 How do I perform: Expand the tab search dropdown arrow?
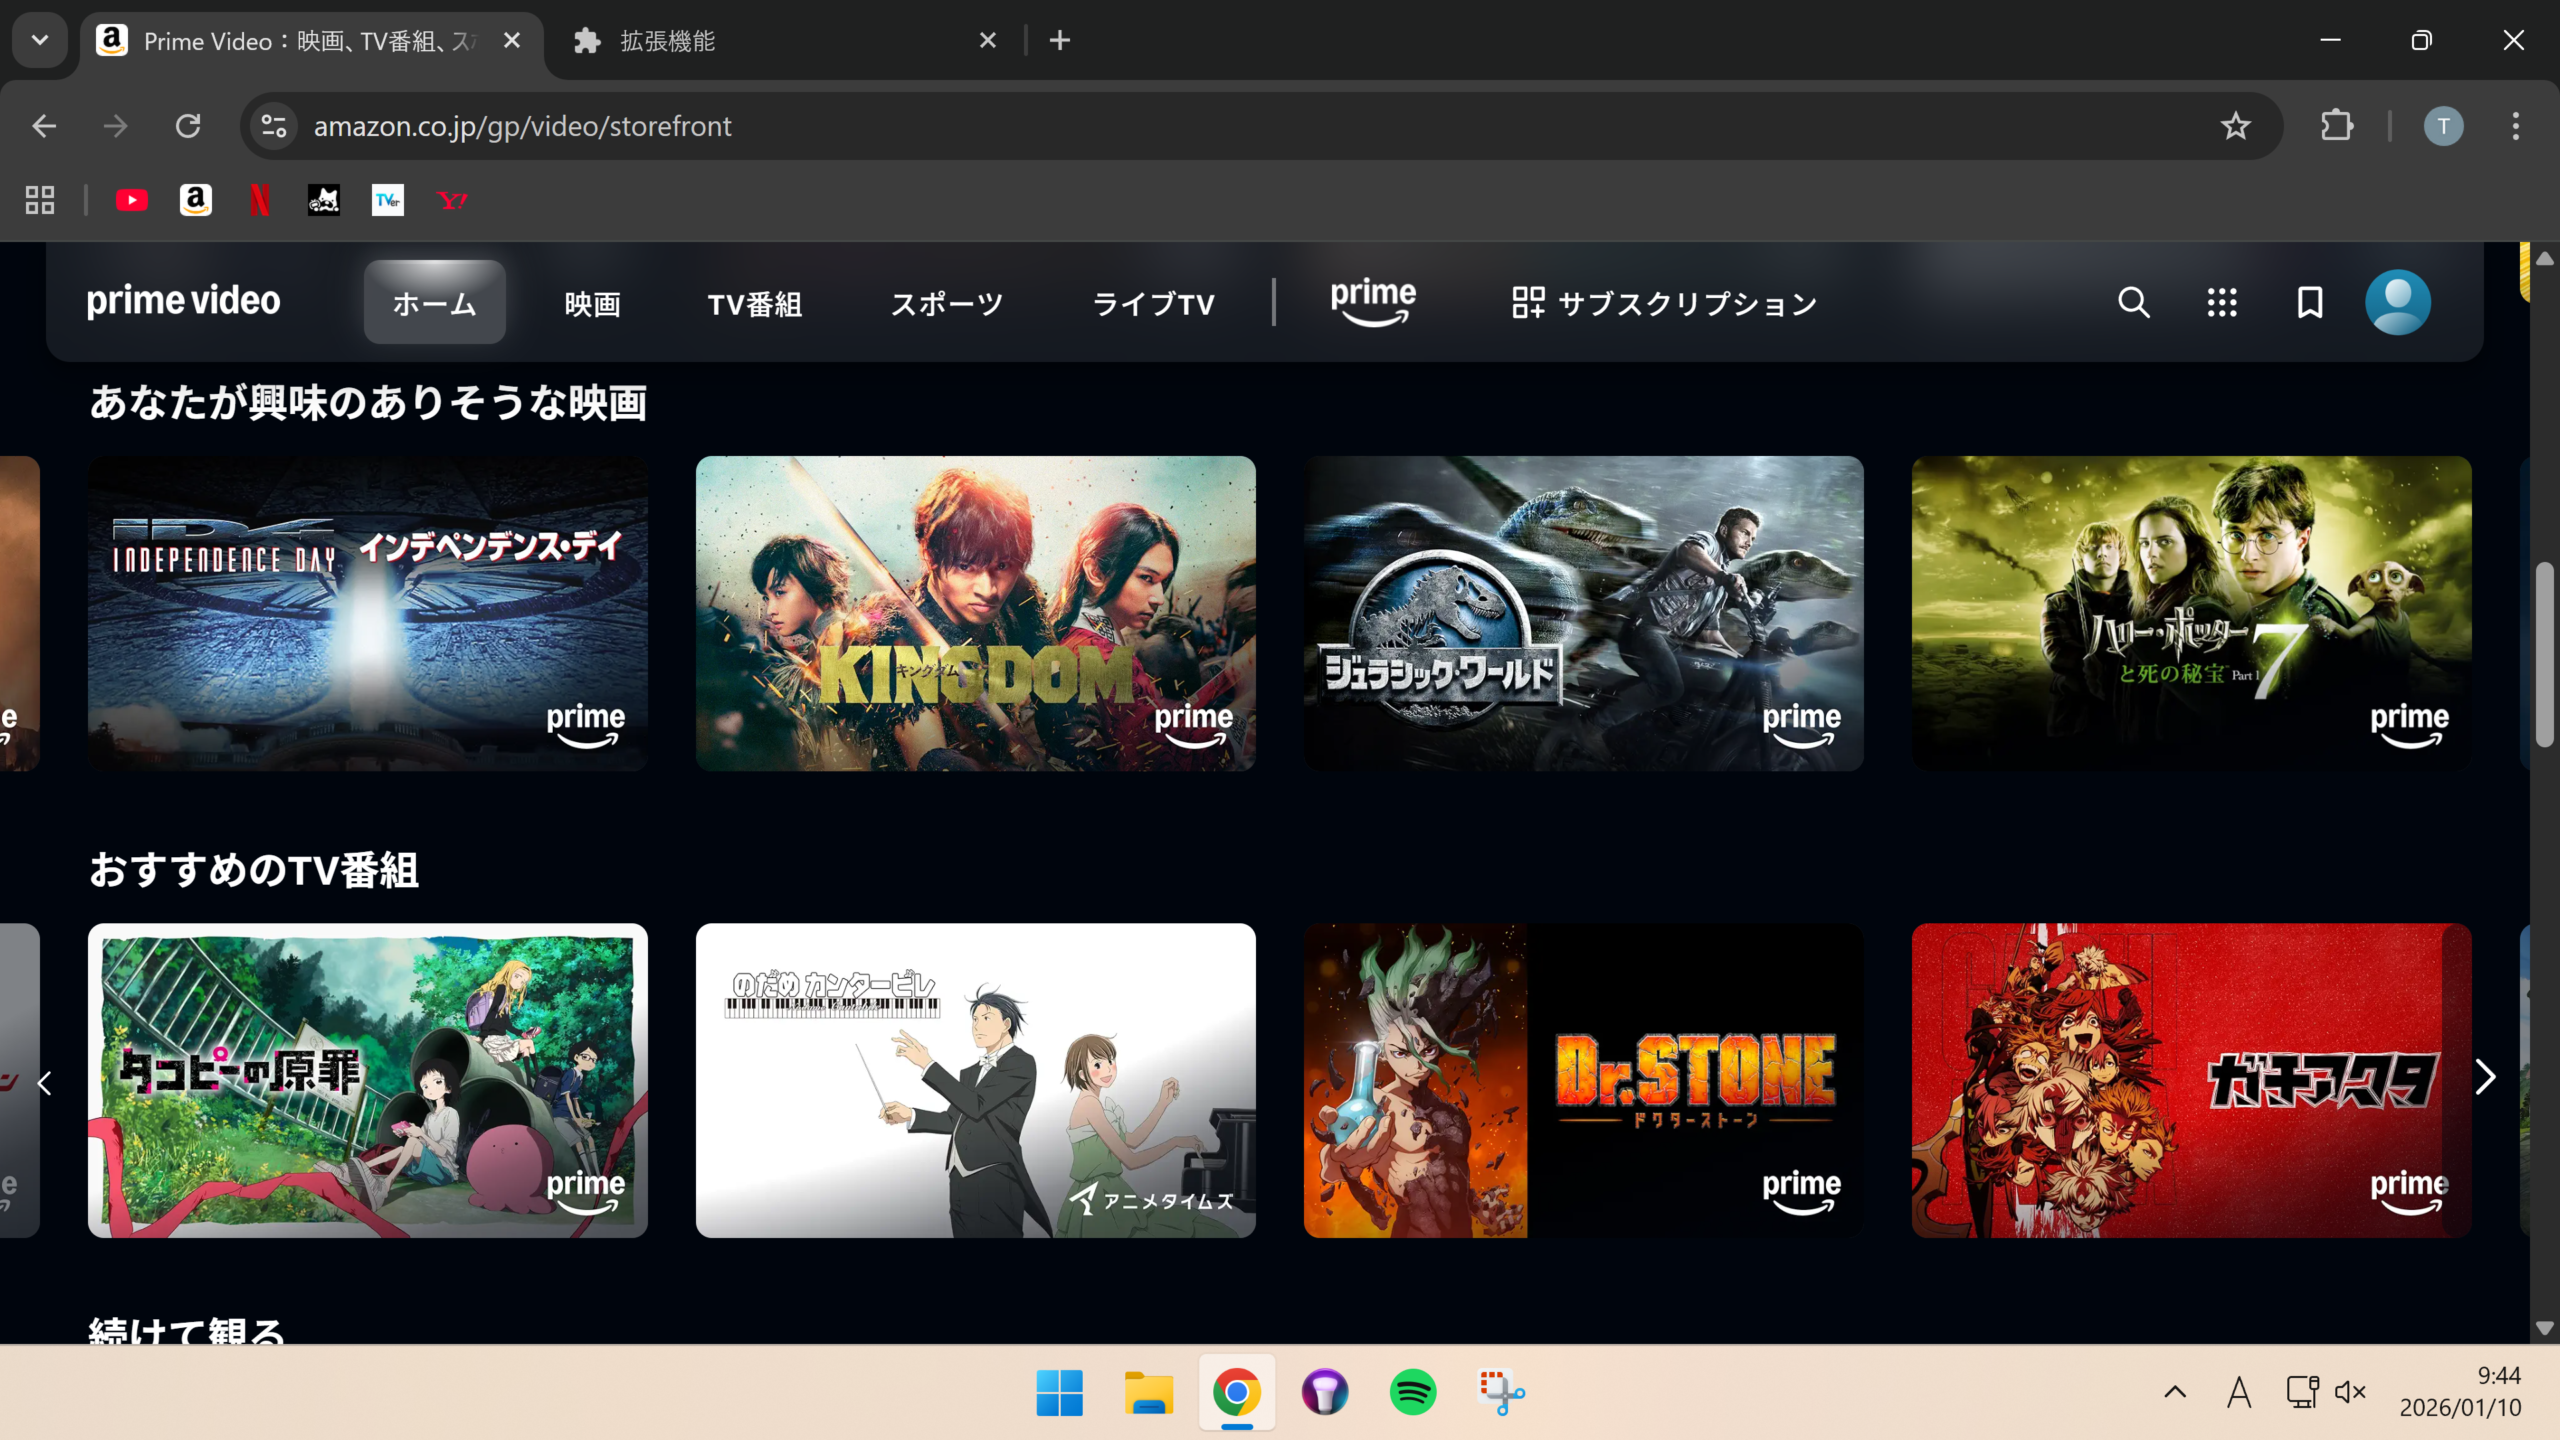[x=40, y=40]
